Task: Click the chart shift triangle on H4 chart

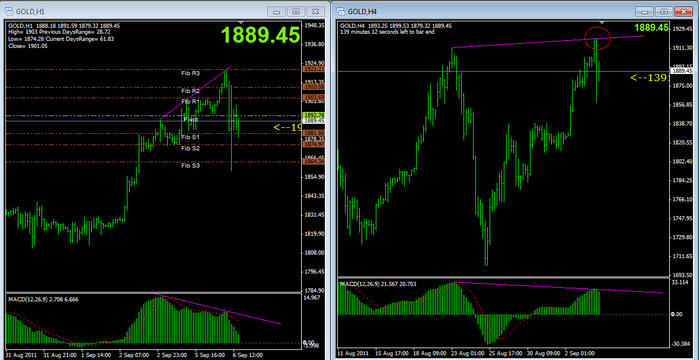Action: (x=602, y=21)
